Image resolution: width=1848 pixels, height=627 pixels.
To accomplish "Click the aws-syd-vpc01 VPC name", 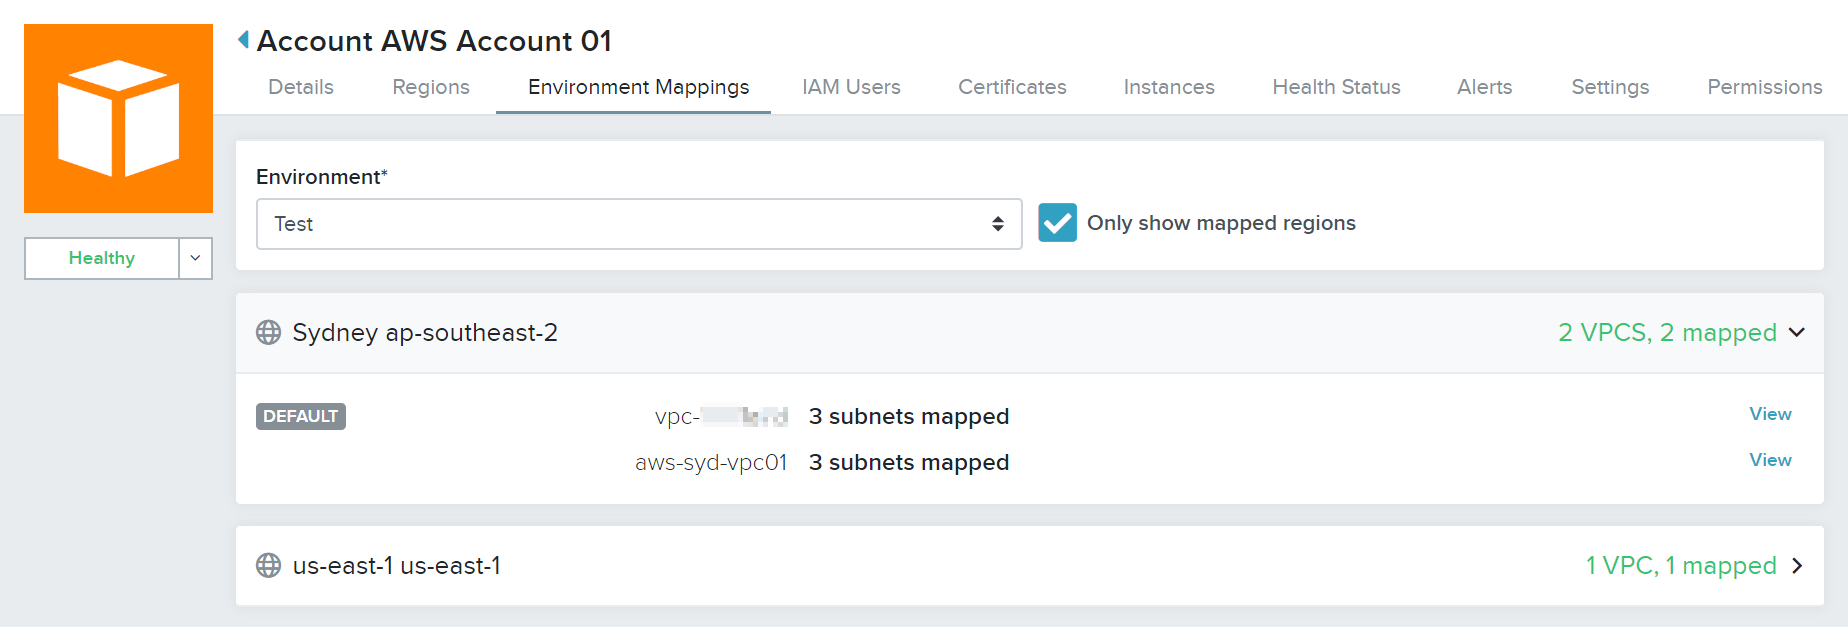I will [711, 462].
